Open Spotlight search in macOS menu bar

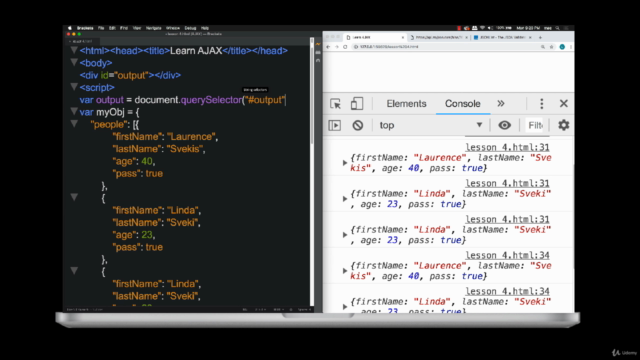click(x=558, y=28)
